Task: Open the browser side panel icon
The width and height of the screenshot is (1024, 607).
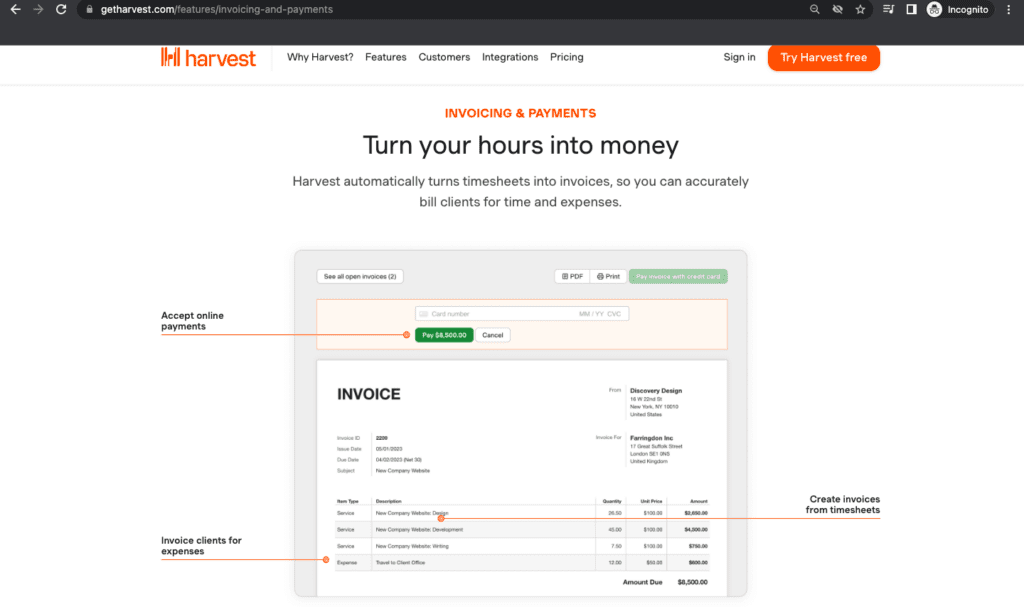Action: point(911,9)
